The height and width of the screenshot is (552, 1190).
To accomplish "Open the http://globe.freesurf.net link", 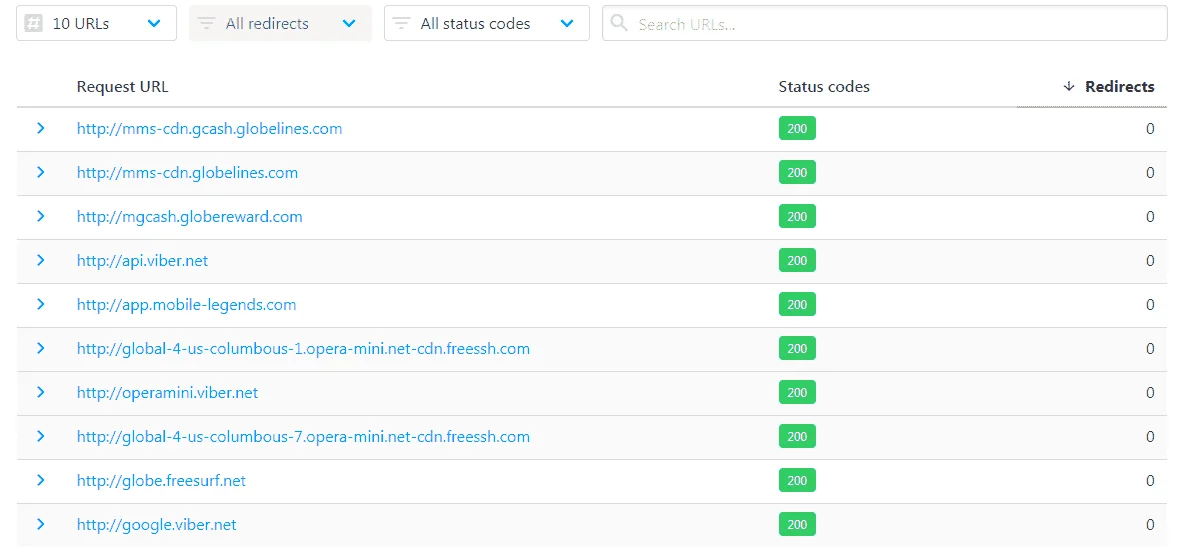I will (162, 481).
